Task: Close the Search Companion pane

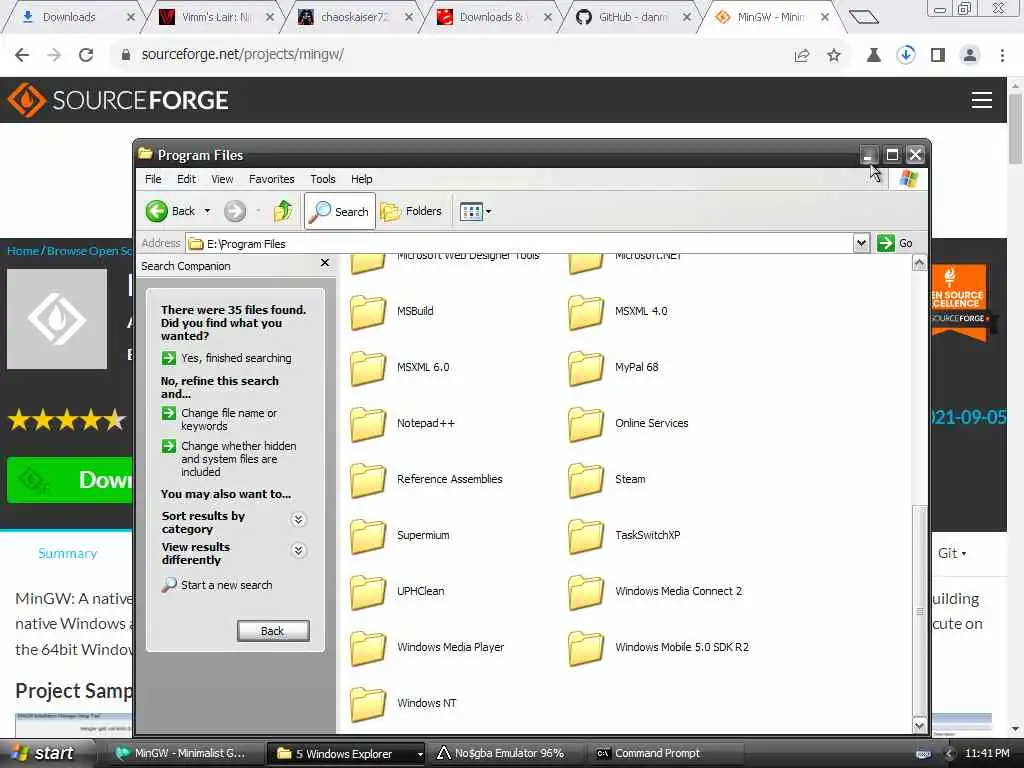Action: 325,263
